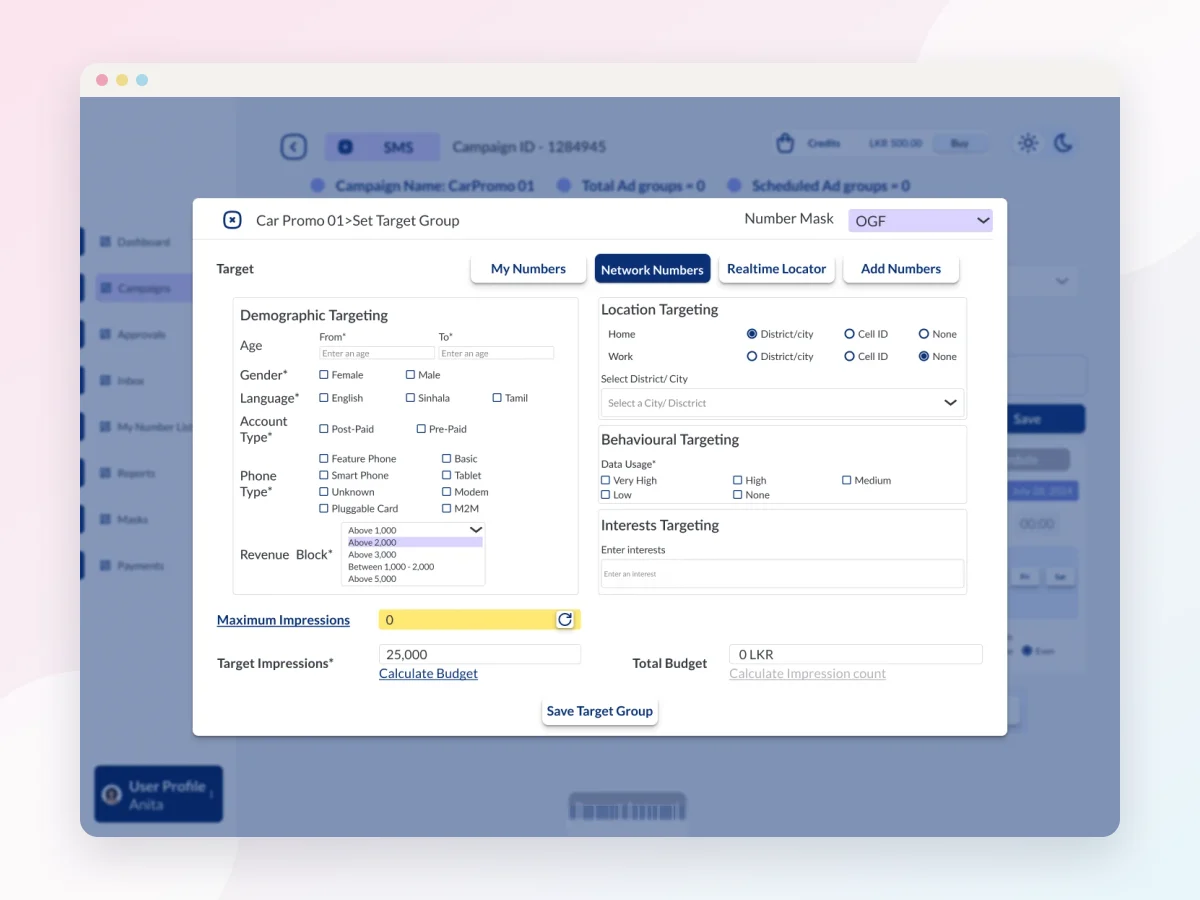Click the Maximum Impressions link
1200x900 pixels.
pyautogui.click(x=283, y=620)
